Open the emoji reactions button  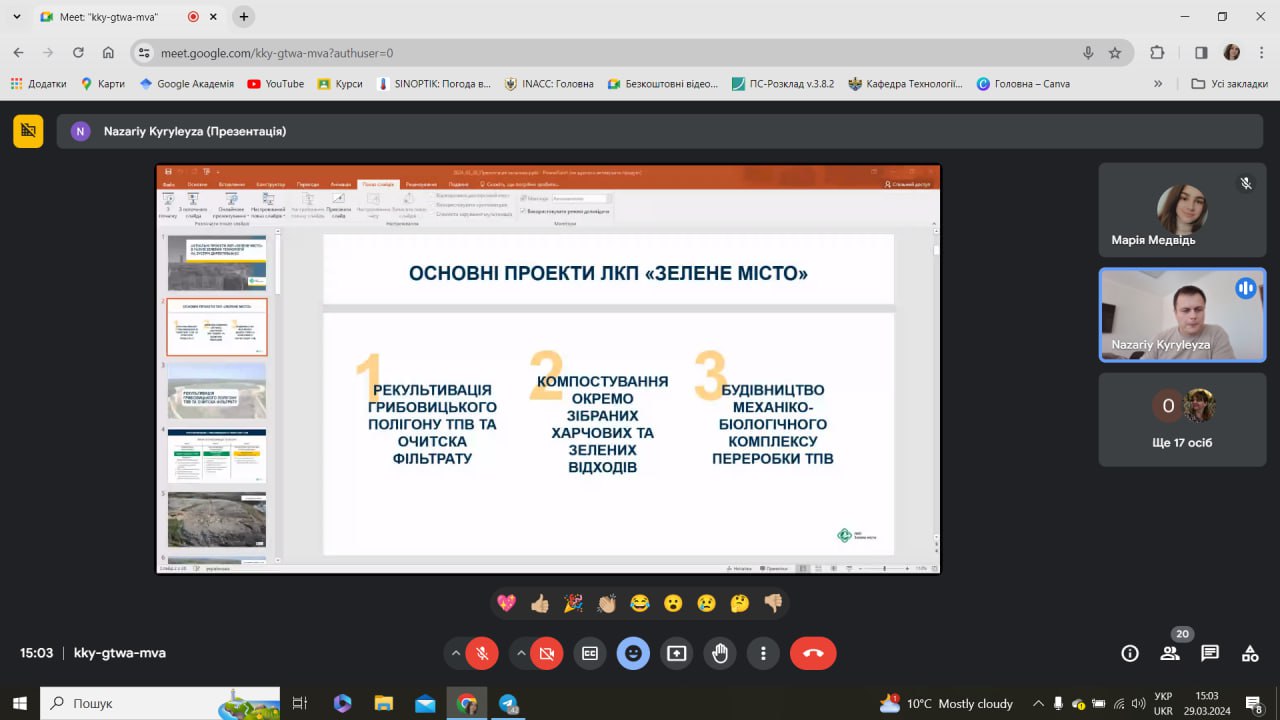click(633, 653)
